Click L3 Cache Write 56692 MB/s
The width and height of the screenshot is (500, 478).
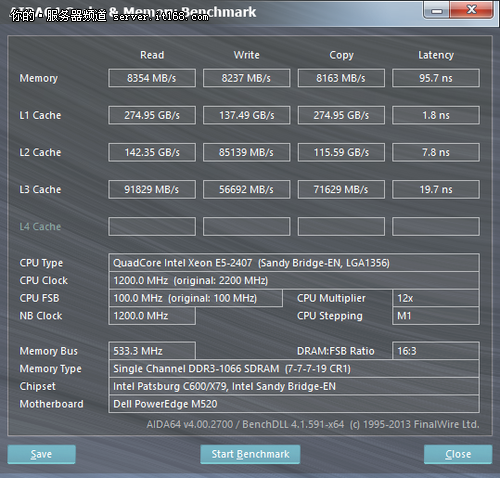[246, 189]
